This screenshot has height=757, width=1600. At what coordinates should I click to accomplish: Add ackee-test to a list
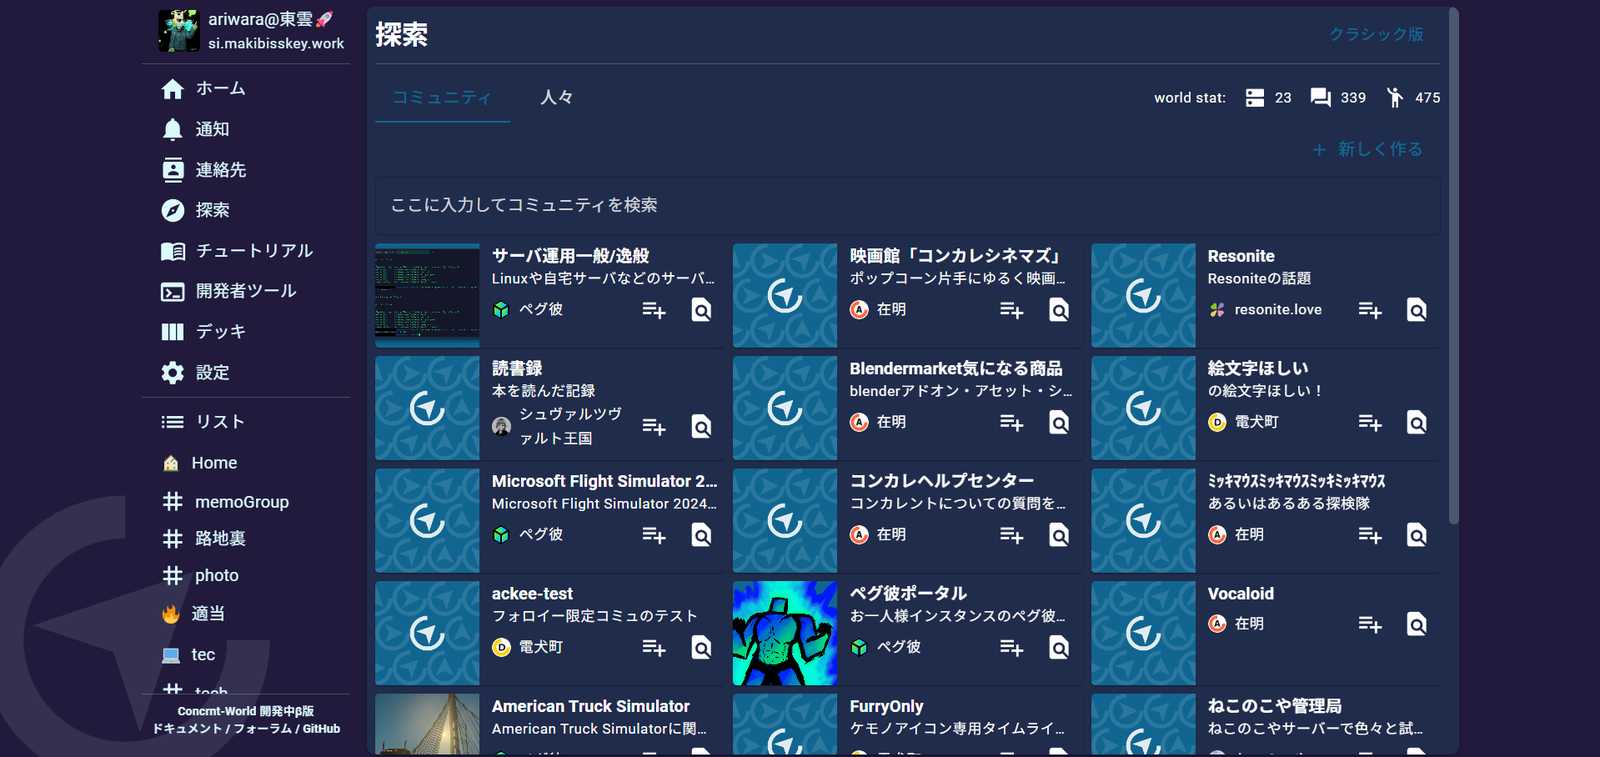click(x=654, y=648)
